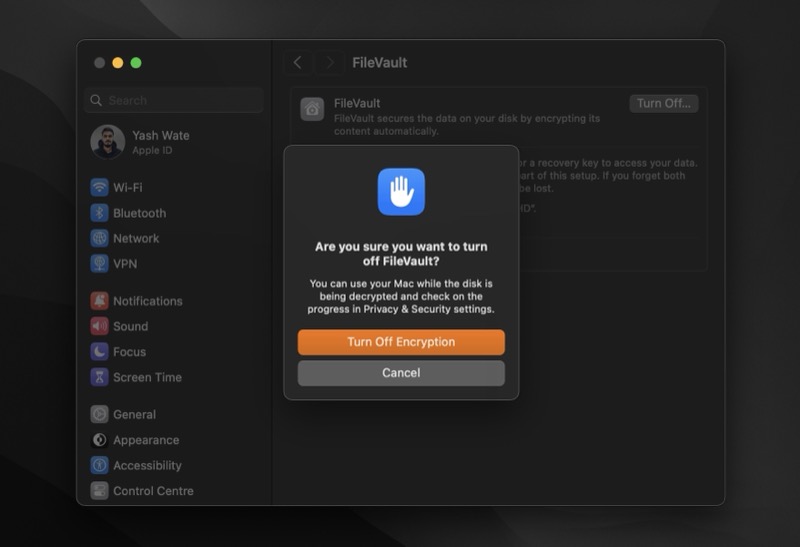The width and height of the screenshot is (800, 547).
Task: Cancel the FileVault dialog
Action: (401, 373)
